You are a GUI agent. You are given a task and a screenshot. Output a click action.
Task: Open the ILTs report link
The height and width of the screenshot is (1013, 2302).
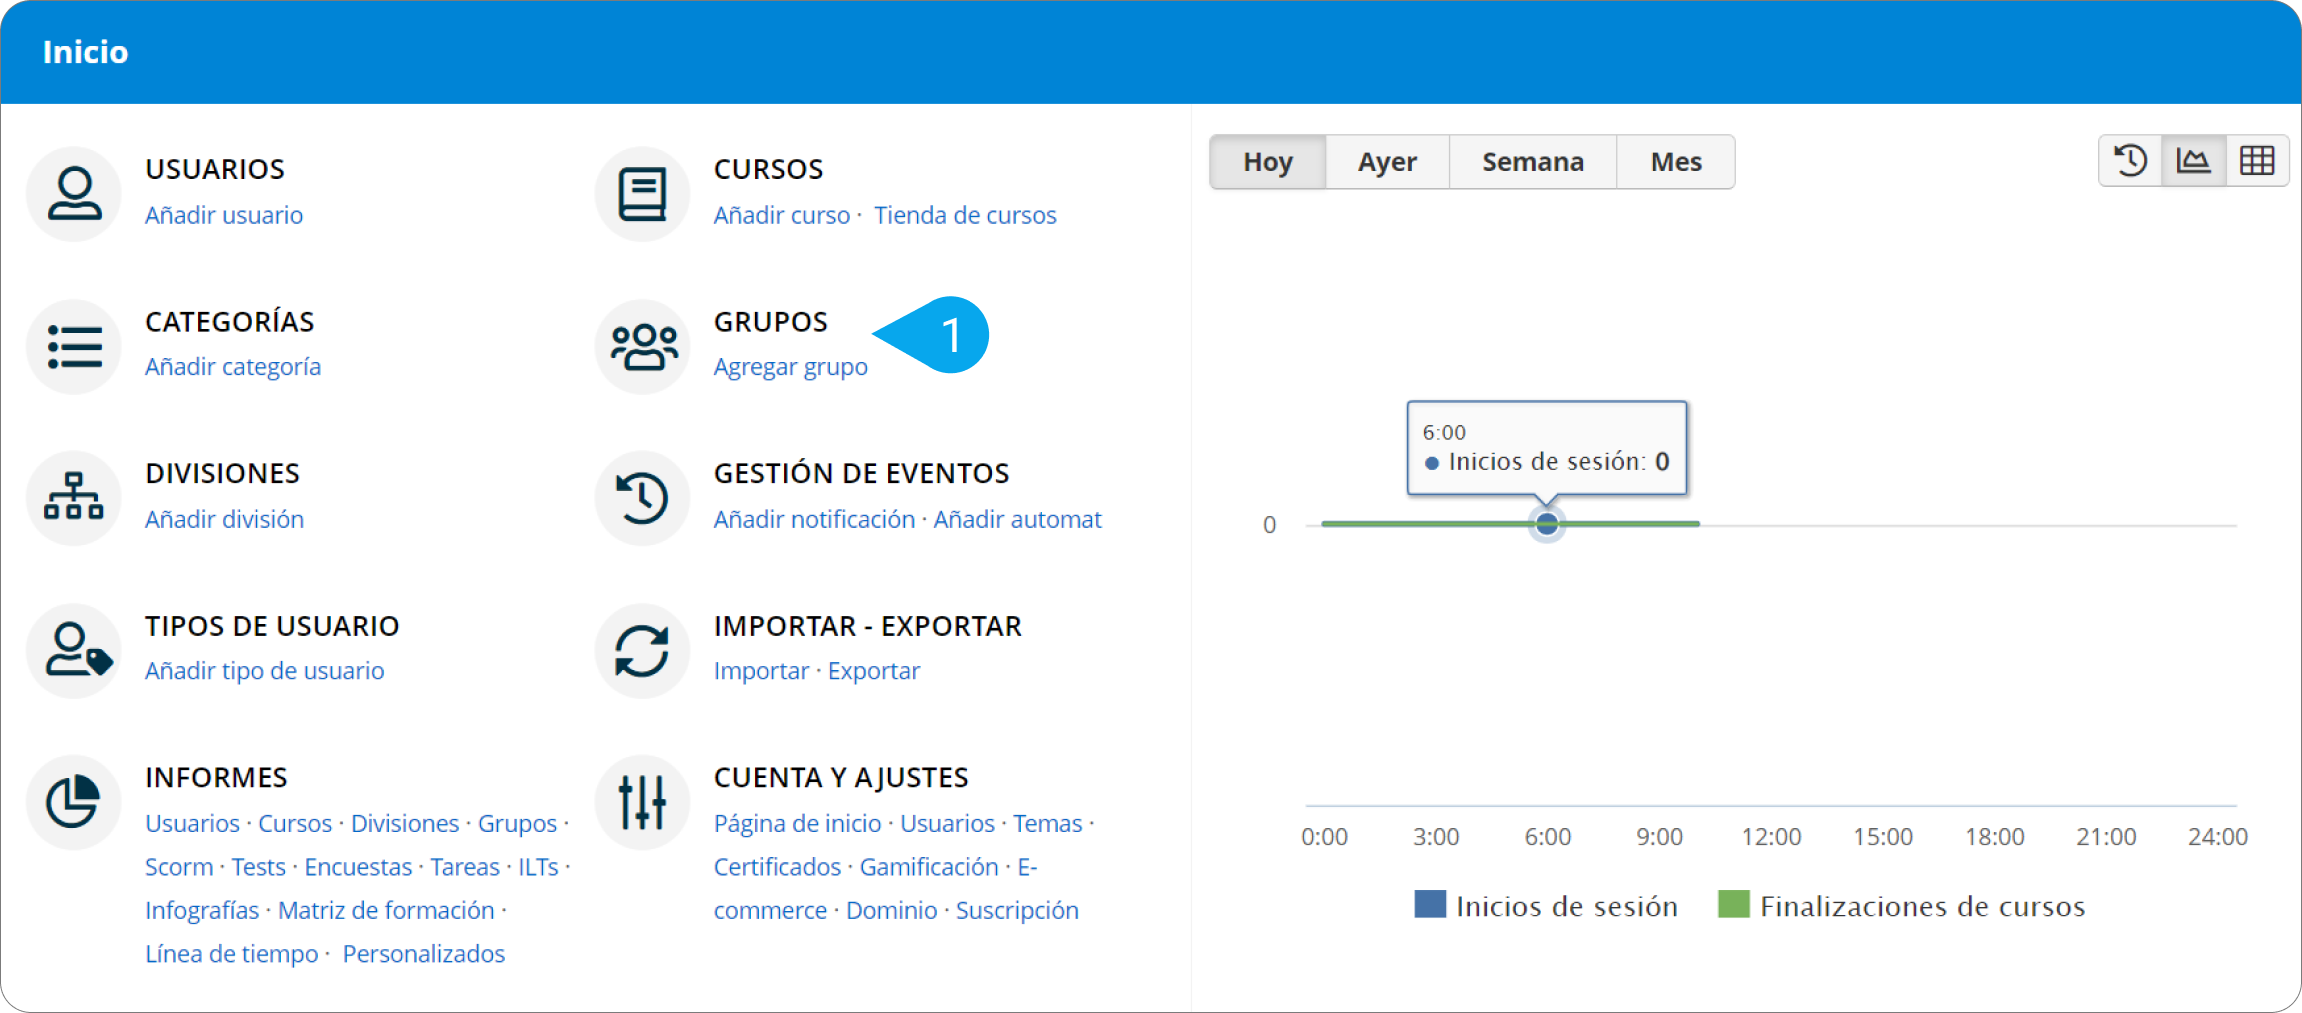pyautogui.click(x=538, y=867)
